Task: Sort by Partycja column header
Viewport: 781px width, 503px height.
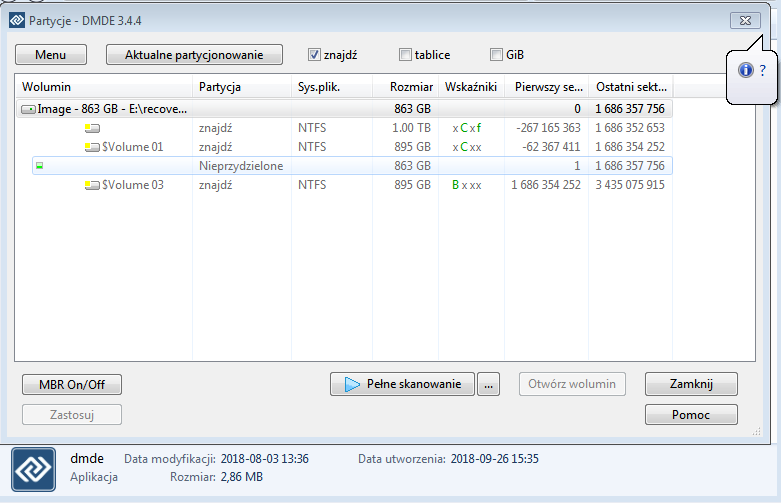Action: pos(242,87)
